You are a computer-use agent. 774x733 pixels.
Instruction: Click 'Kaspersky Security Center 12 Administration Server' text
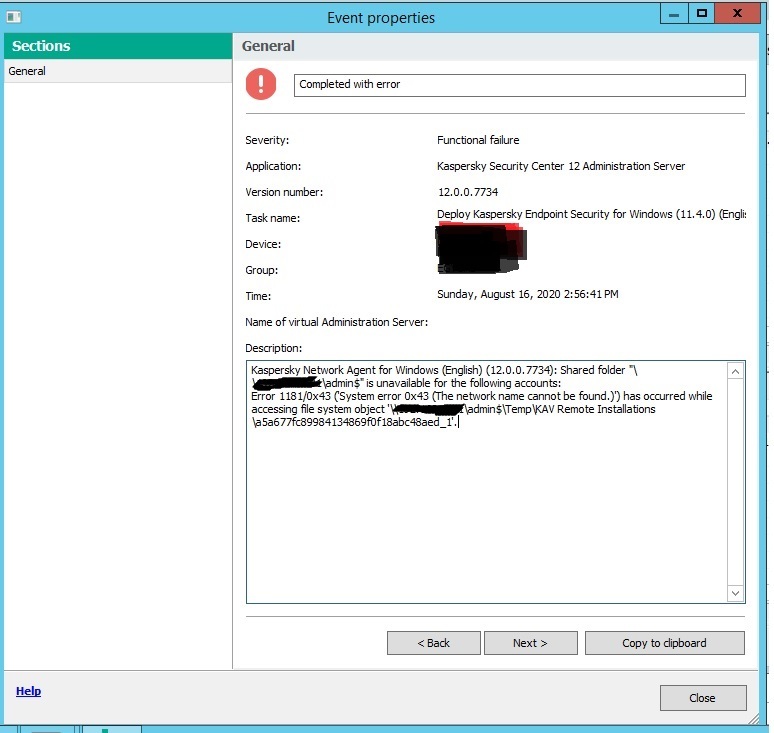coord(561,166)
